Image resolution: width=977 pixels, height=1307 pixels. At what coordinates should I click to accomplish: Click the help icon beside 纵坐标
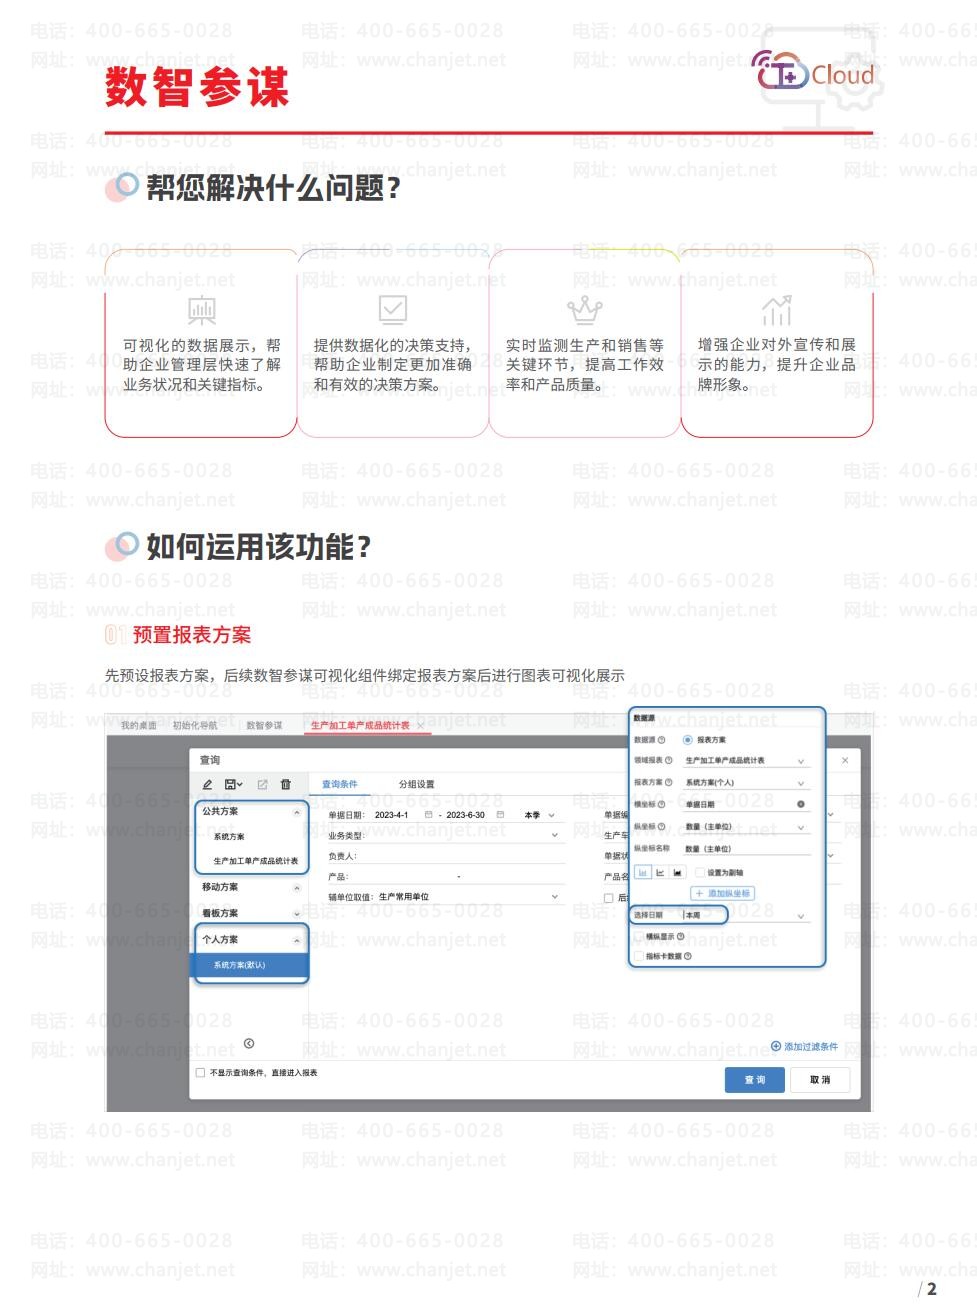tap(661, 826)
